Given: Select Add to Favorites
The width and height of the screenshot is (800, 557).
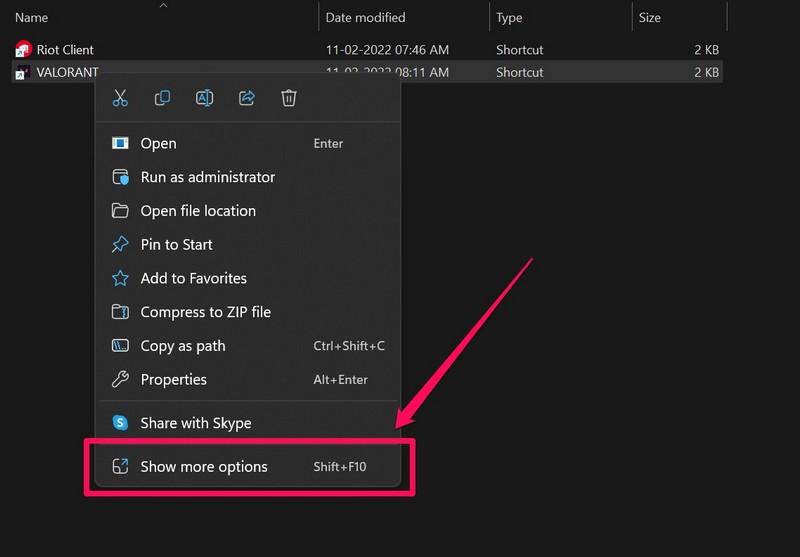Looking at the screenshot, I should 193,279.
